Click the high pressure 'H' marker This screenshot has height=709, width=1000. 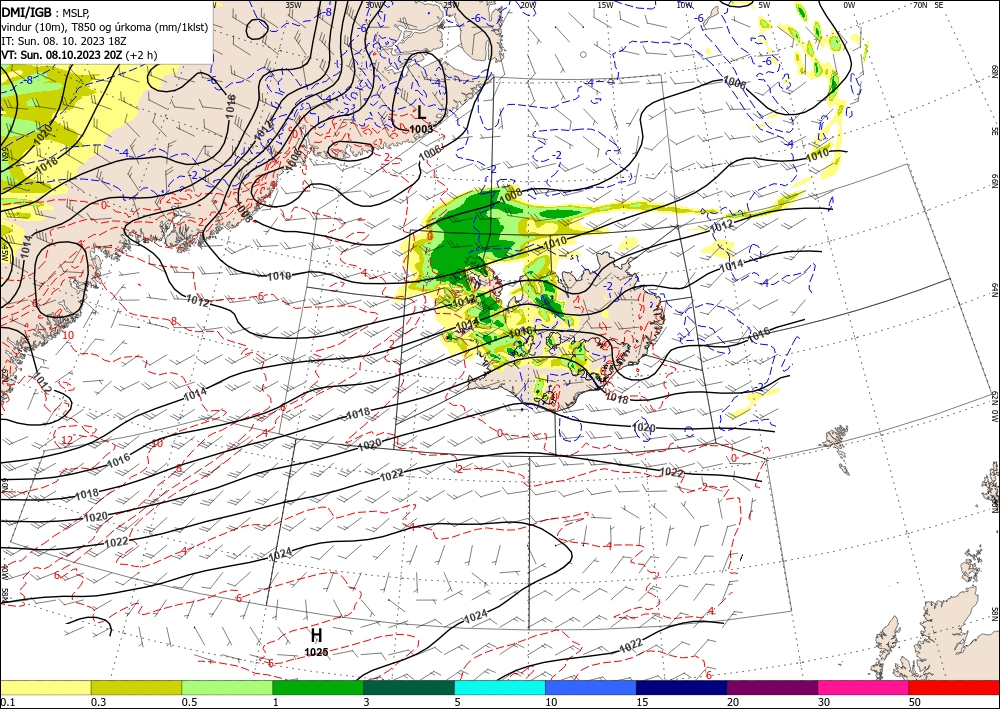pos(316,635)
